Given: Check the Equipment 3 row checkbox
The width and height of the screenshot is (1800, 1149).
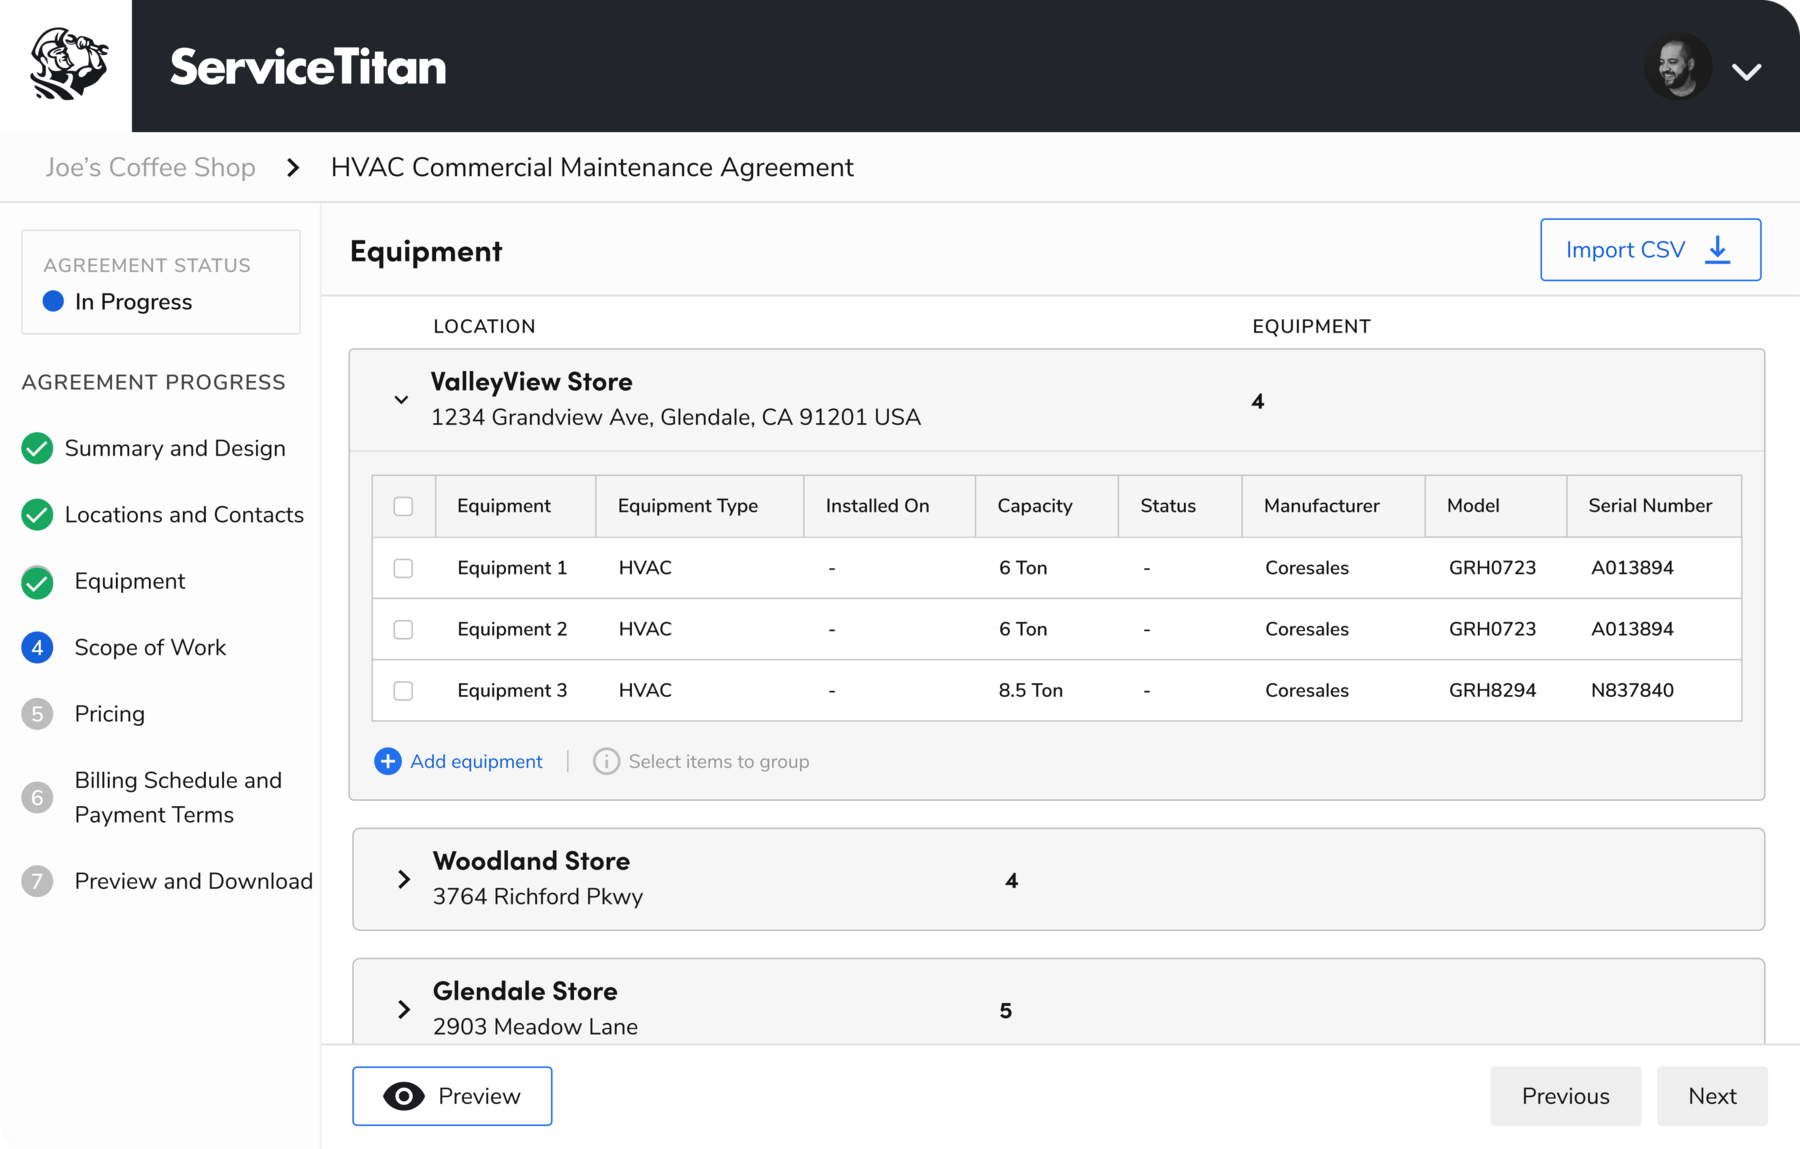Looking at the screenshot, I should tap(403, 691).
